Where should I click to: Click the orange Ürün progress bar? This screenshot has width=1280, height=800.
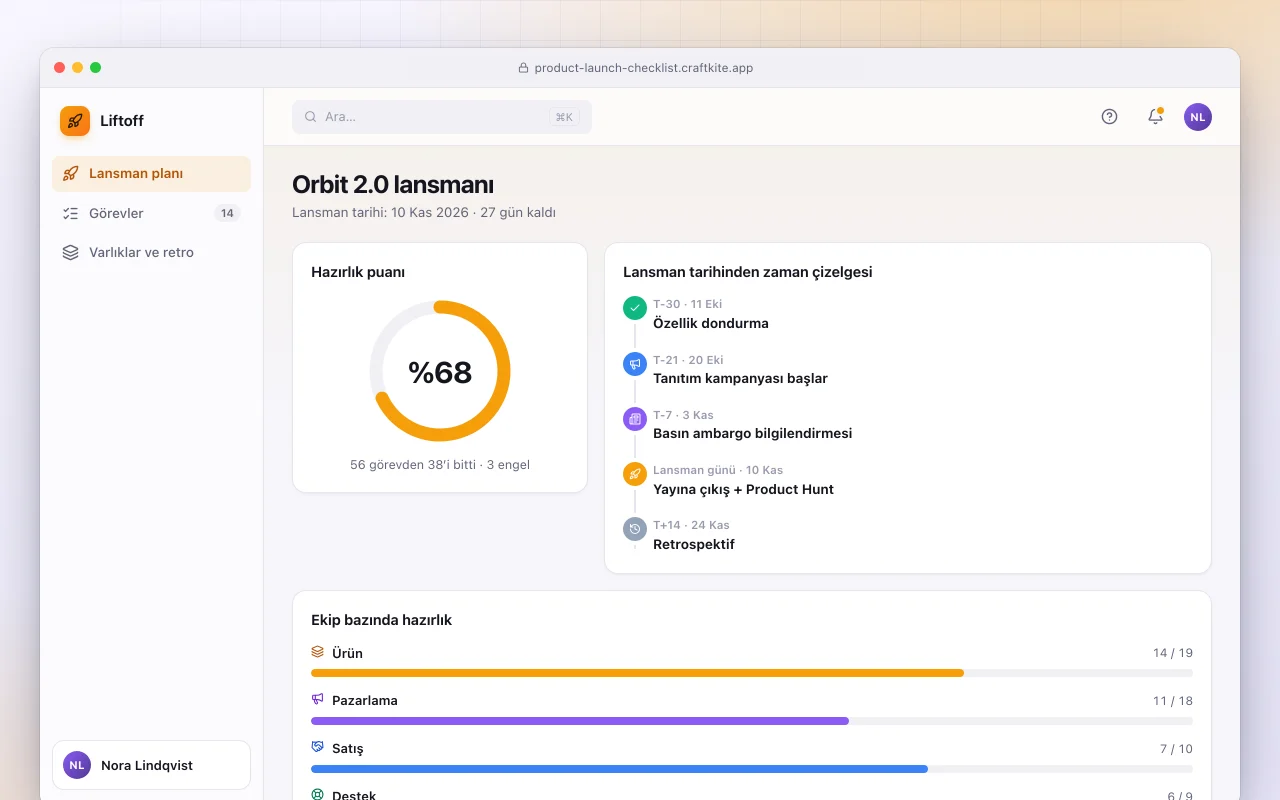click(x=637, y=673)
